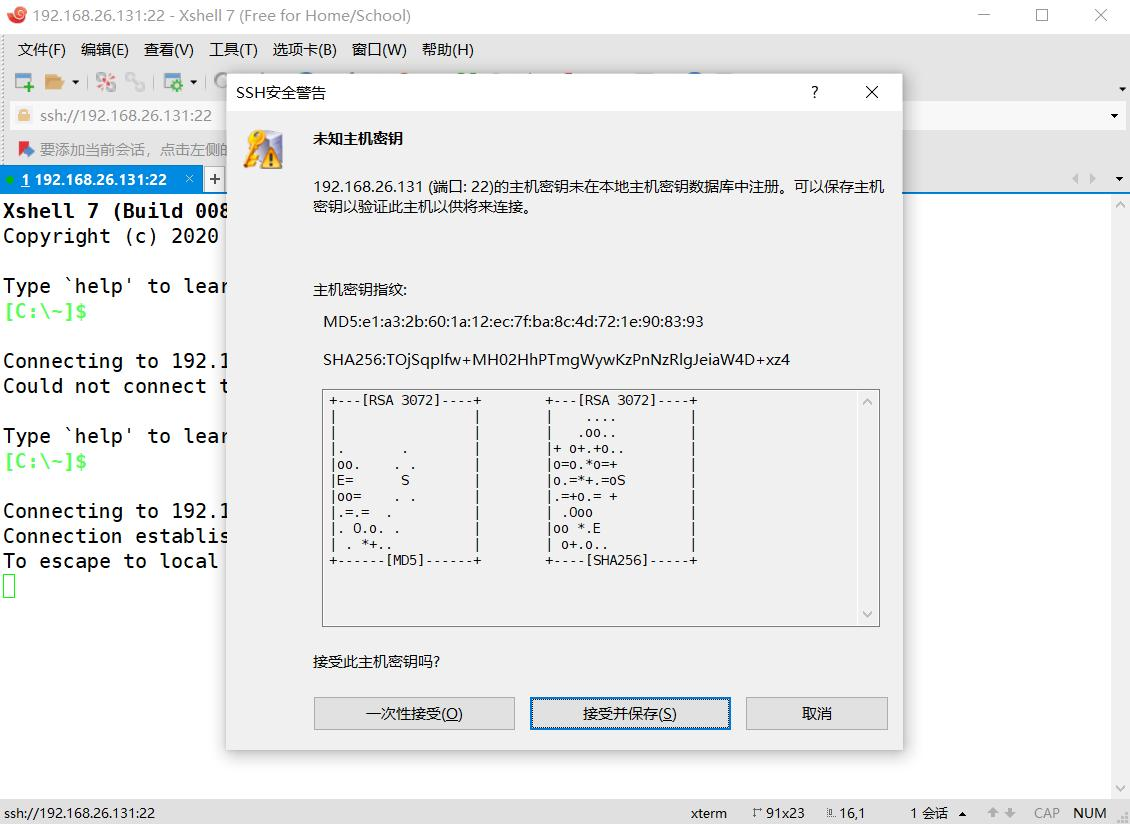The width and height of the screenshot is (1130, 824).
Task: Click the [MD5] randomart footer label
Action: 405,560
